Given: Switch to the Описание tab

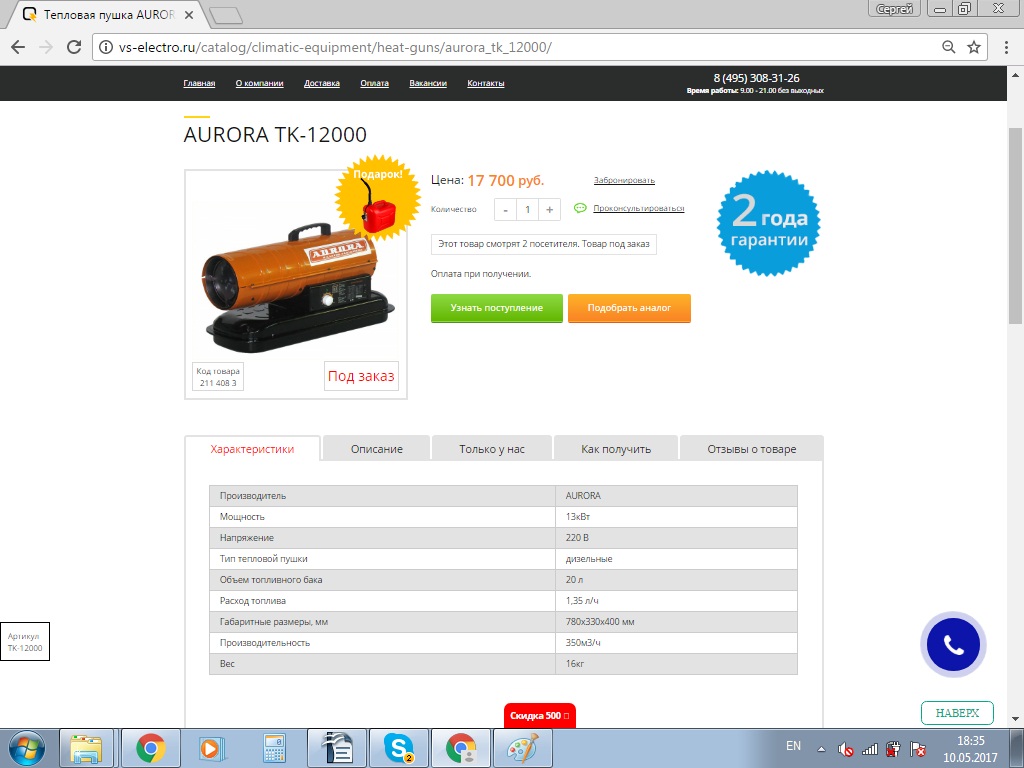Looking at the screenshot, I should pyautogui.click(x=377, y=449).
